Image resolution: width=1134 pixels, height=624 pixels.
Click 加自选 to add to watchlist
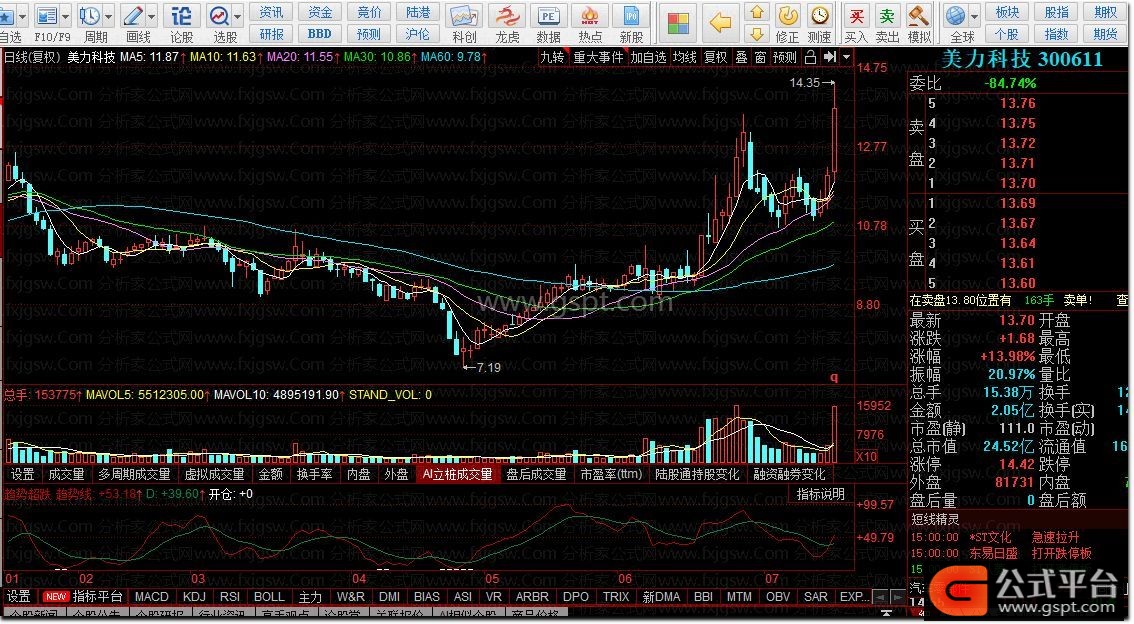click(648, 57)
